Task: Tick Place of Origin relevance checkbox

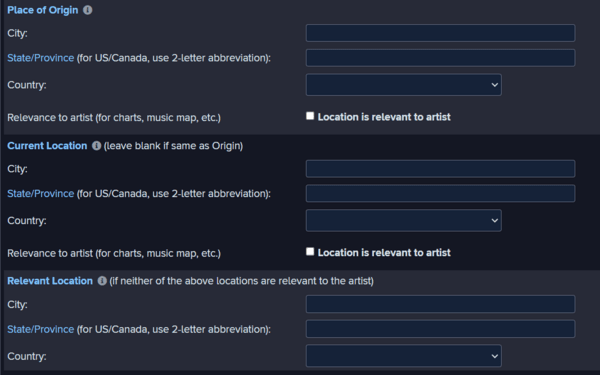Action: (310, 116)
